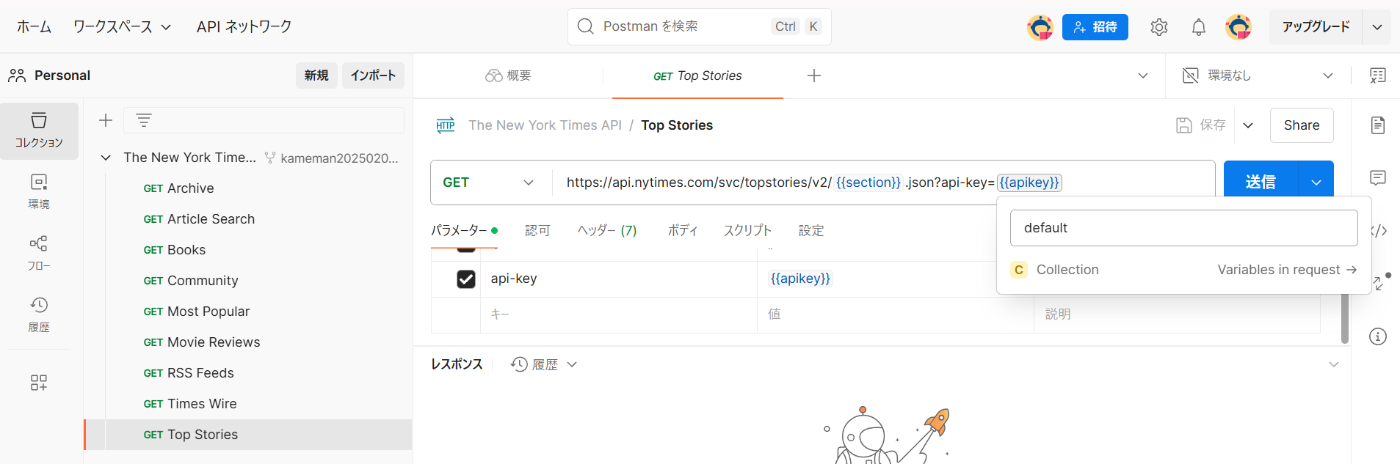This screenshot has height=464, width=1400.
Task: Open the code snippet icon in right sidebar
Action: tap(1380, 230)
